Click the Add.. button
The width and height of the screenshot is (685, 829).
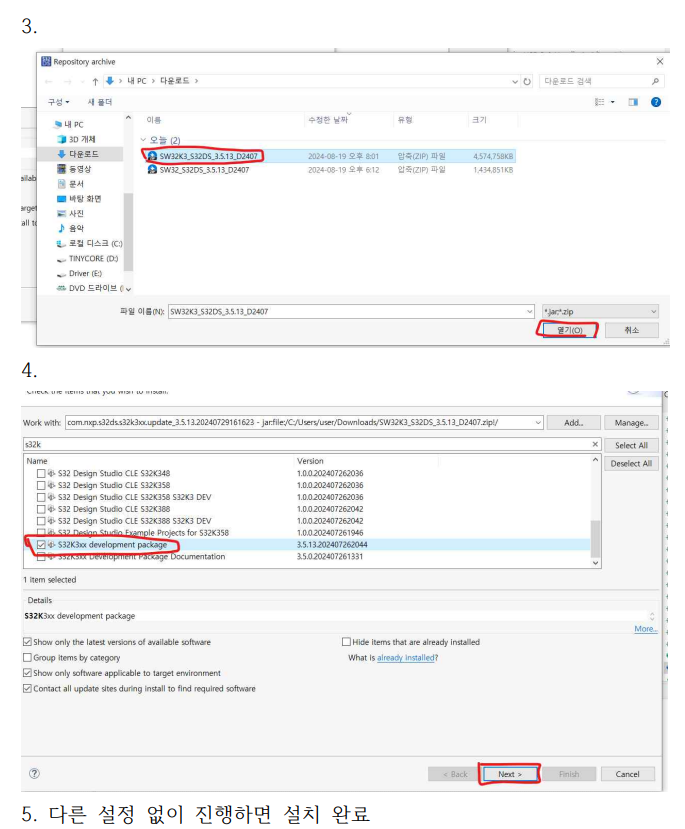(x=573, y=422)
